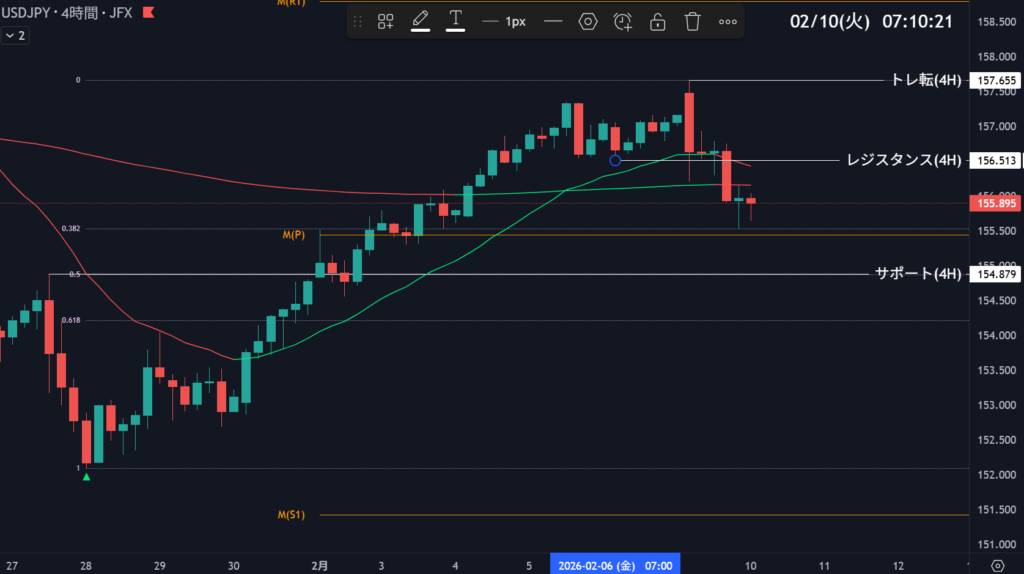Delete the drawing with the trash icon

(692, 22)
